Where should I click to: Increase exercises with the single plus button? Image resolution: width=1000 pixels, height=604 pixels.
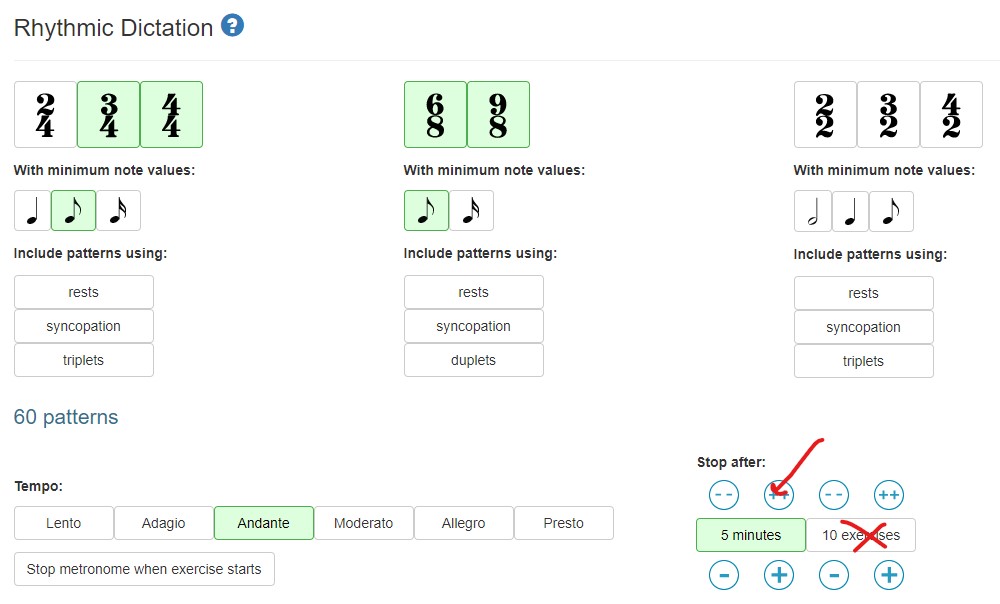point(888,575)
